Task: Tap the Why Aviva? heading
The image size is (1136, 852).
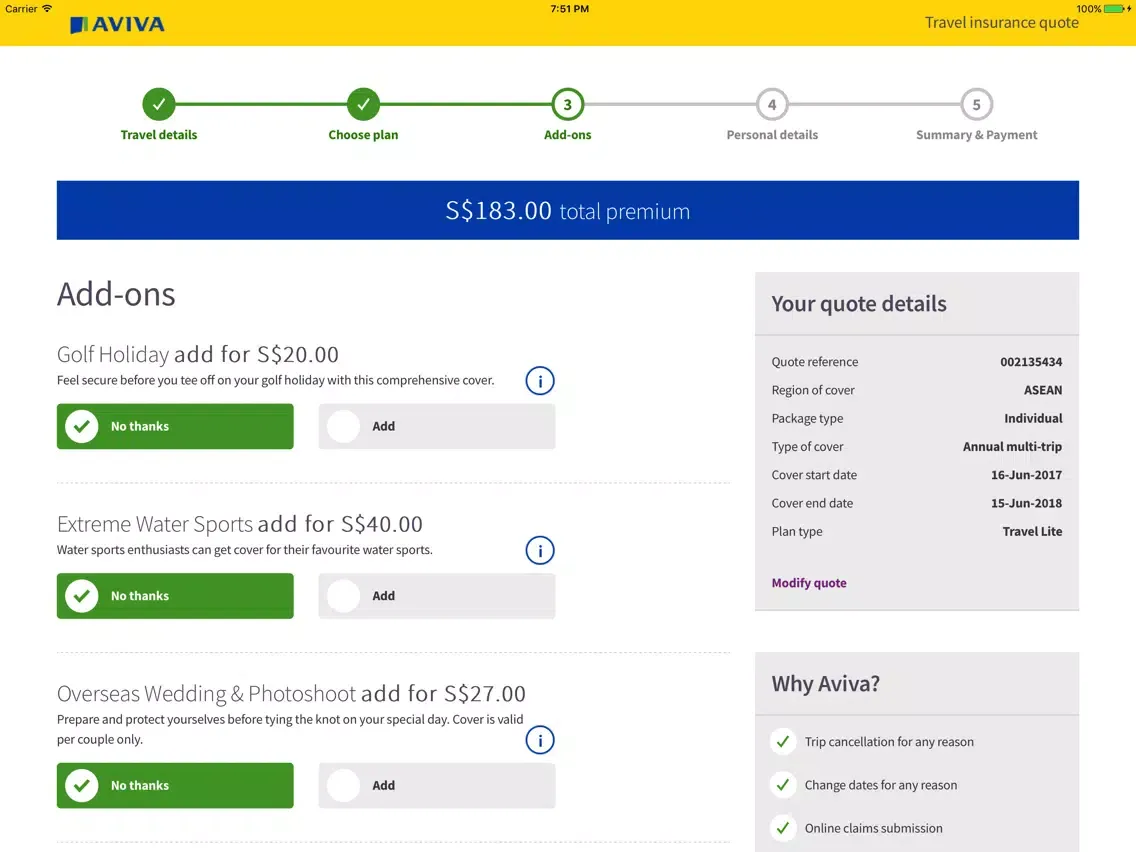Action: pos(825,683)
